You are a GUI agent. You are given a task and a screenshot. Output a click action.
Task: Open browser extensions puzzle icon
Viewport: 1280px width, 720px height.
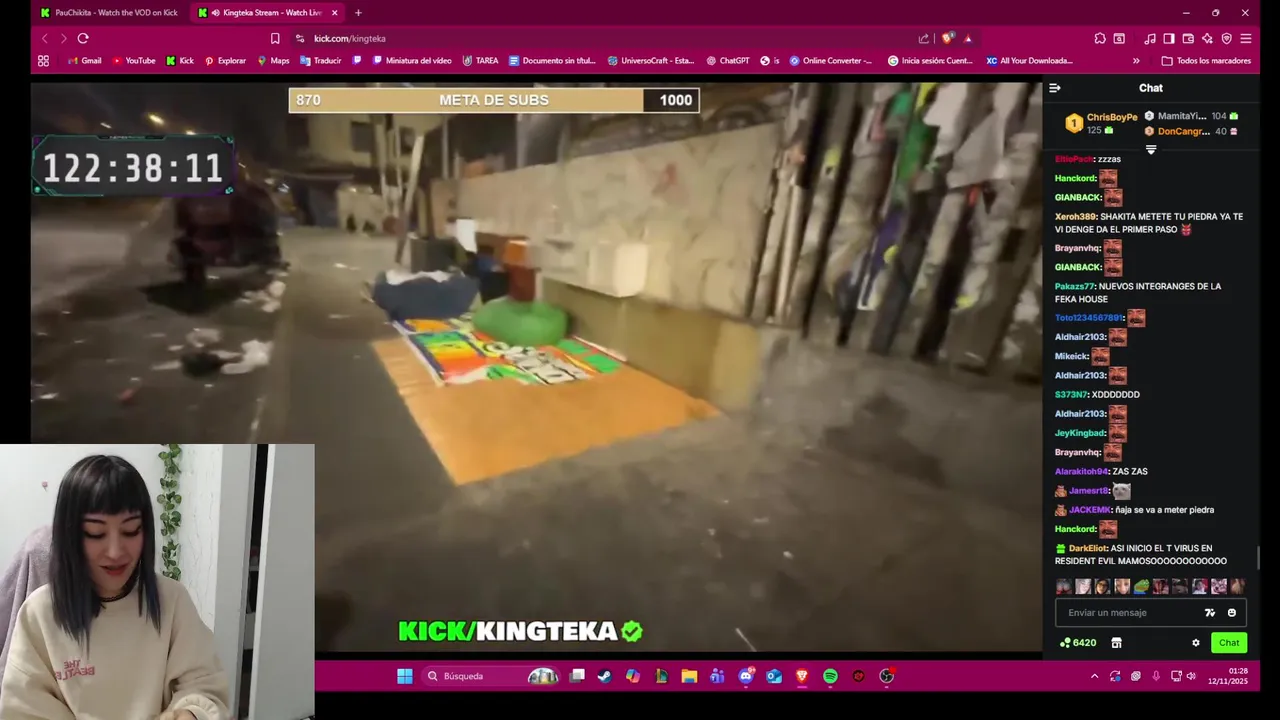[x=1100, y=38]
